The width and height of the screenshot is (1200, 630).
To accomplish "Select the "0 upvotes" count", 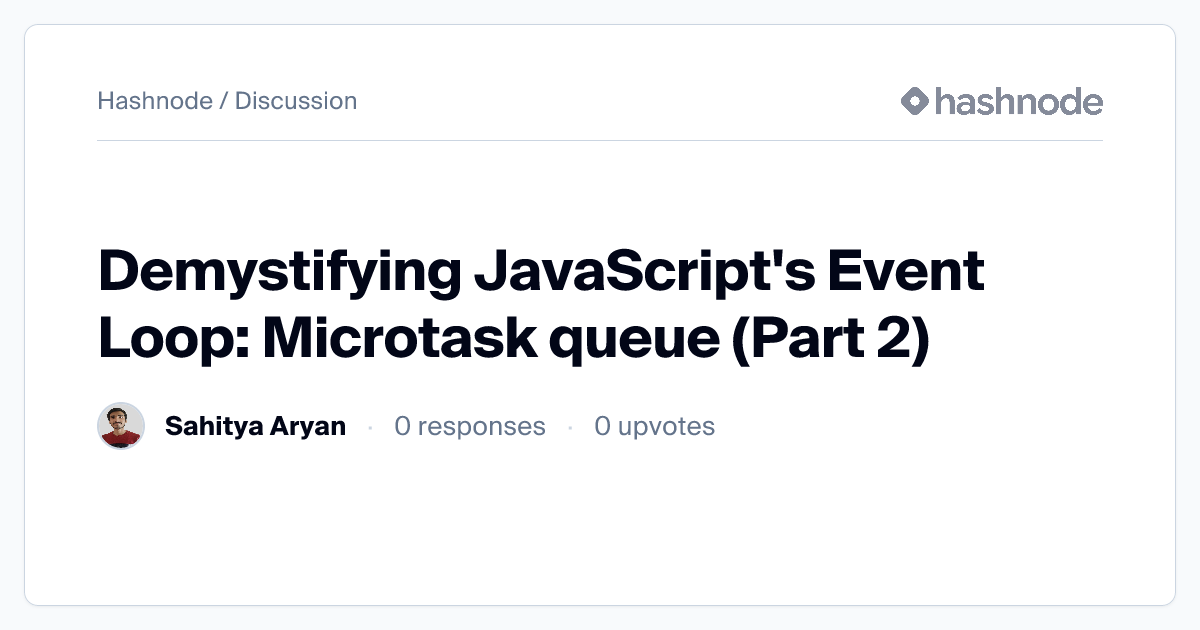I will [654, 426].
